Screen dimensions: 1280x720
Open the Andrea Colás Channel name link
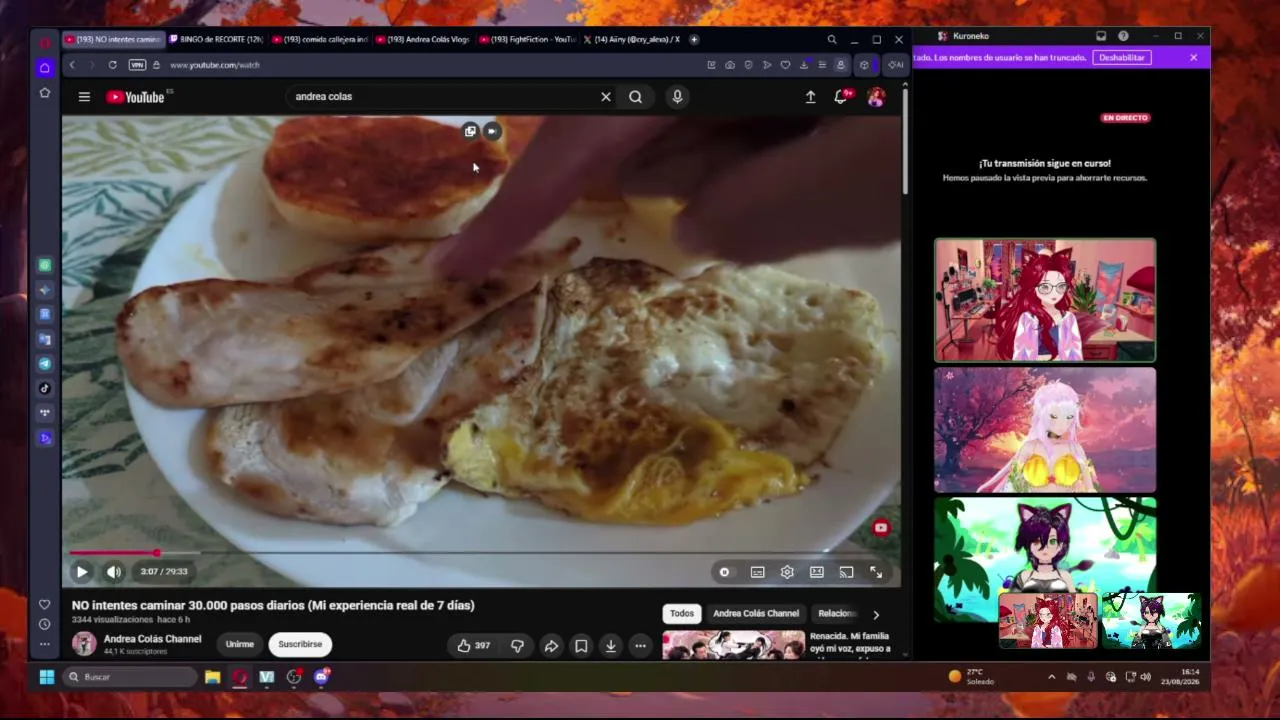152,639
